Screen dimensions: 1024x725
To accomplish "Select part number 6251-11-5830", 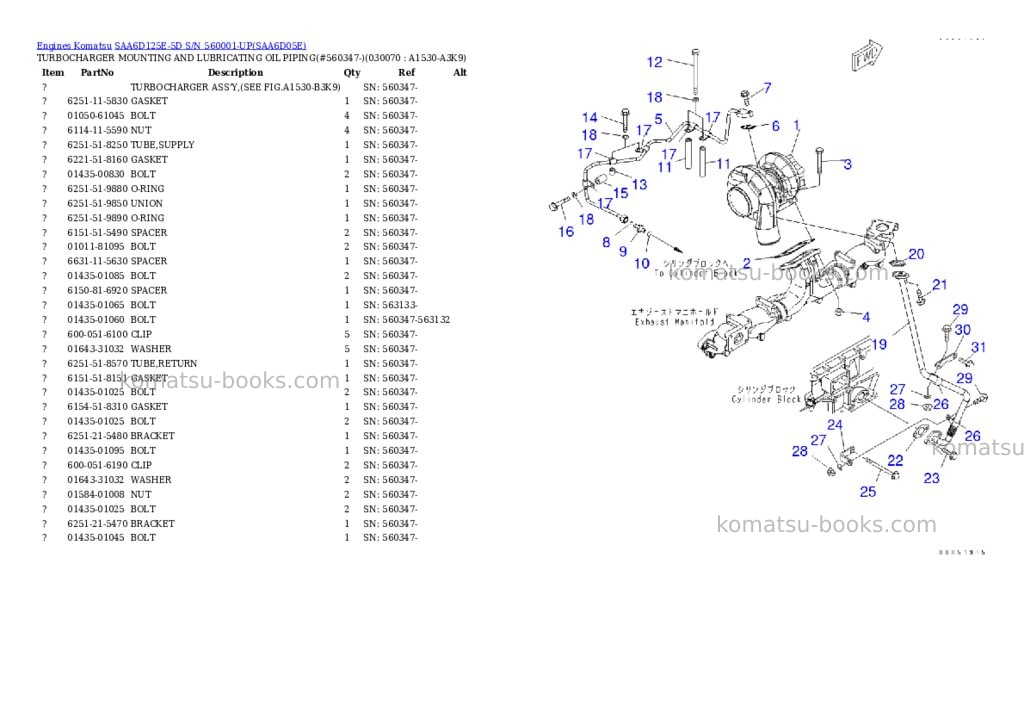I will 97,101.
